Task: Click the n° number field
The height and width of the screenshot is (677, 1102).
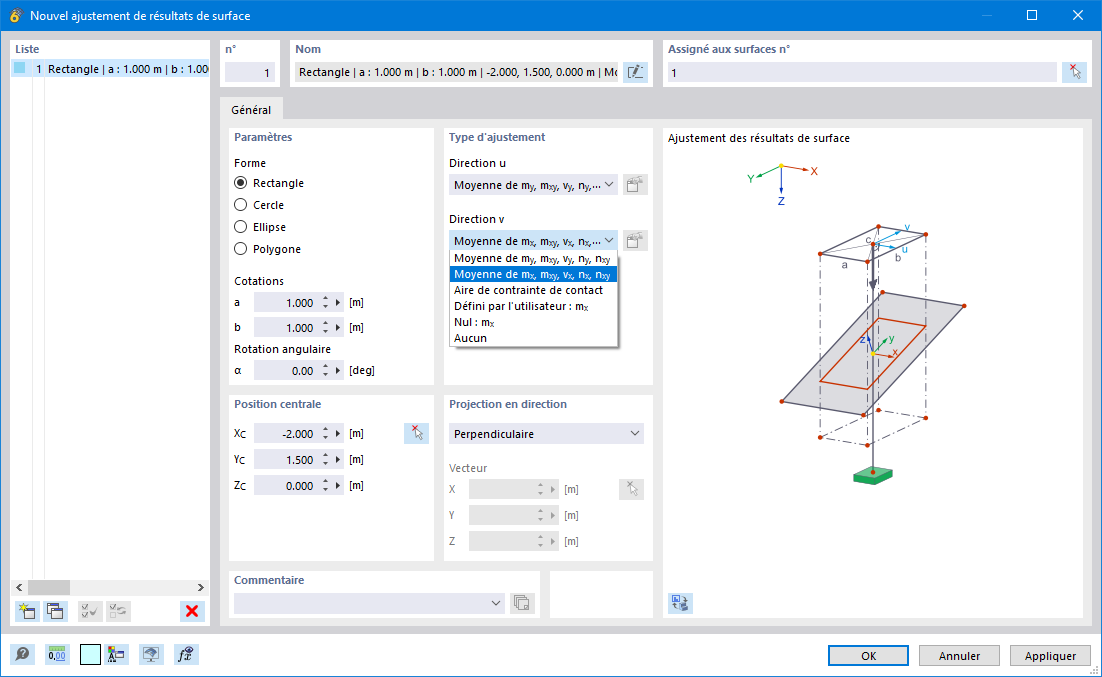Action: [x=249, y=72]
